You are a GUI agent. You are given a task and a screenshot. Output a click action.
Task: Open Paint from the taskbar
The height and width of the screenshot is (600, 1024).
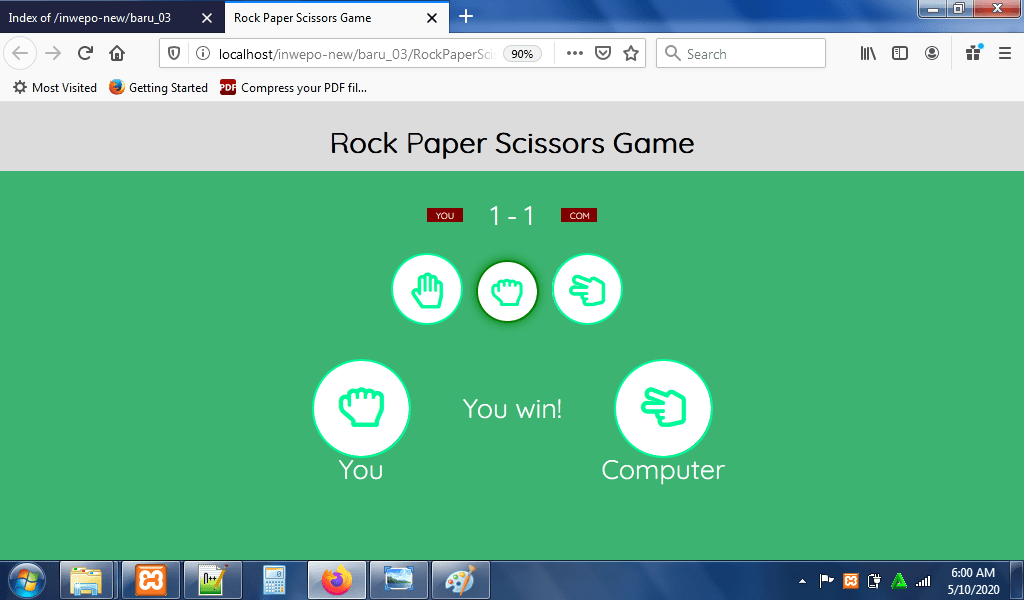[460, 580]
